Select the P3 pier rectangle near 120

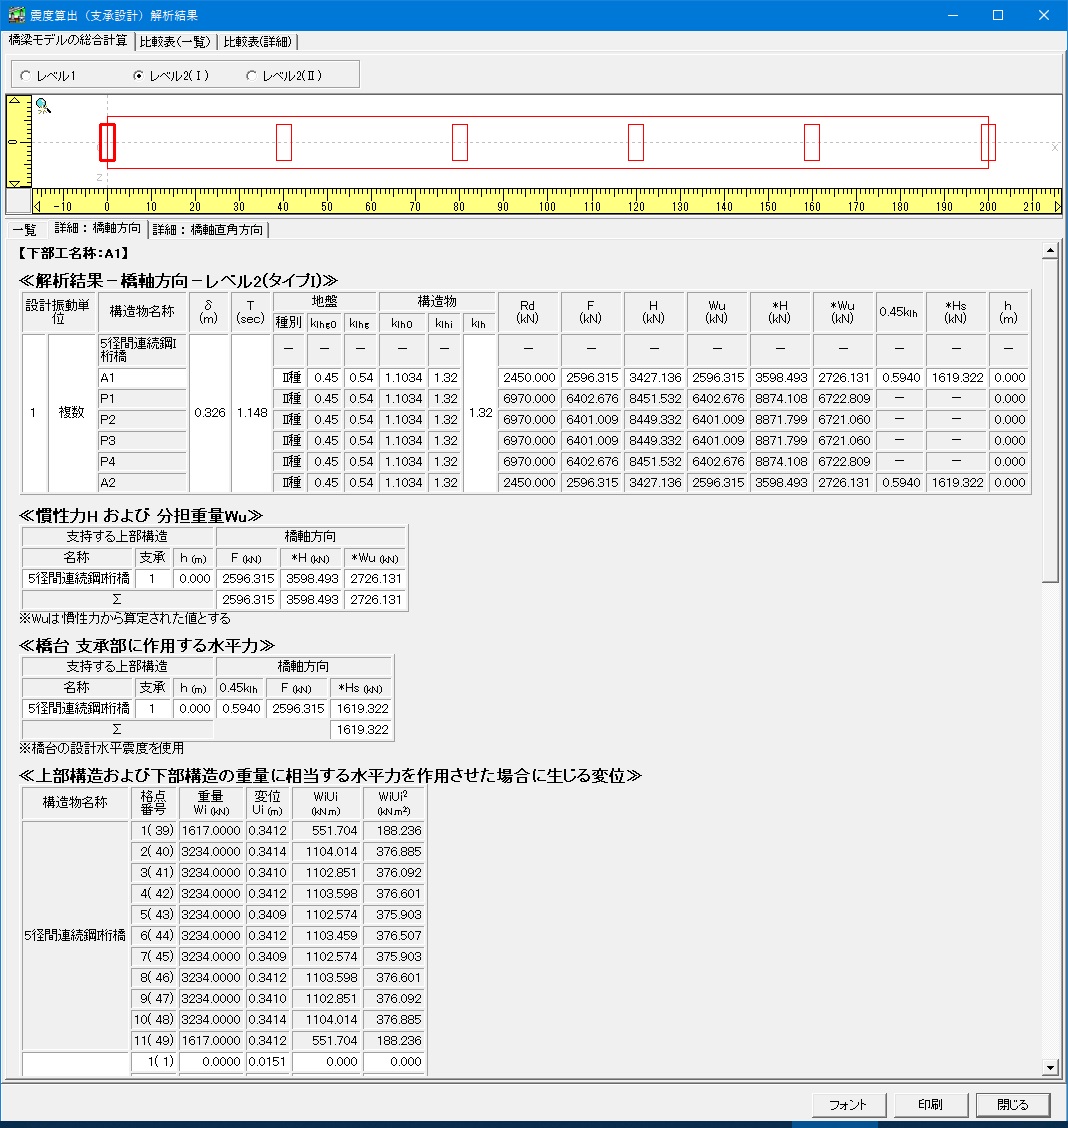pos(636,142)
